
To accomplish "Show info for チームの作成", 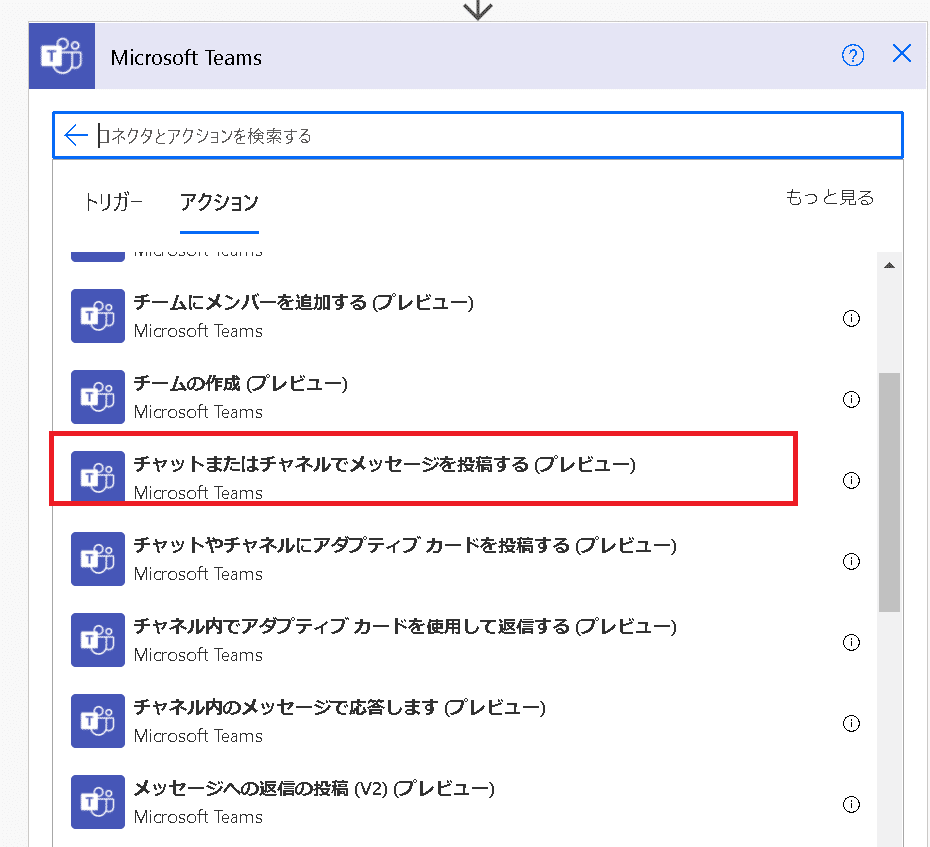I will pyautogui.click(x=851, y=399).
